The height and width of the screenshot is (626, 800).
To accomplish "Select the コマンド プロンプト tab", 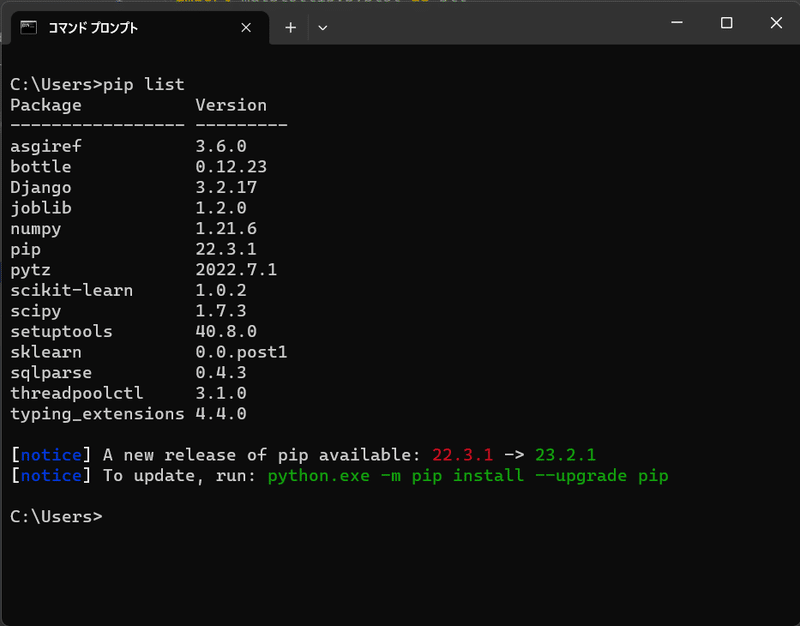I will 140,28.
